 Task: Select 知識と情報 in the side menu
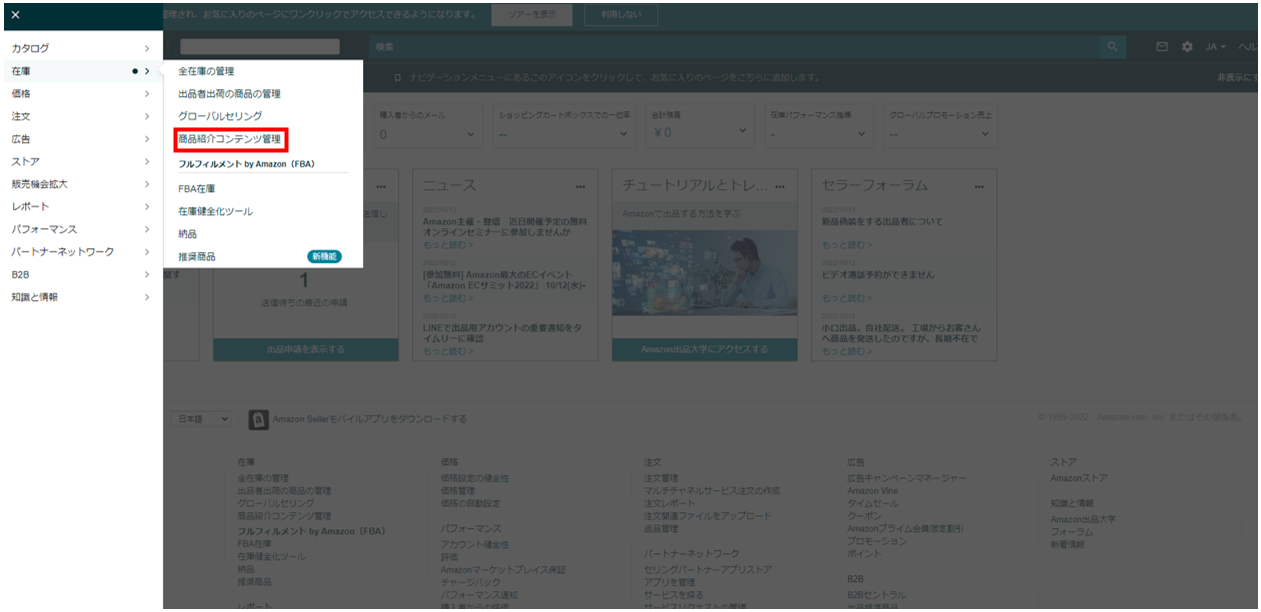[35, 297]
